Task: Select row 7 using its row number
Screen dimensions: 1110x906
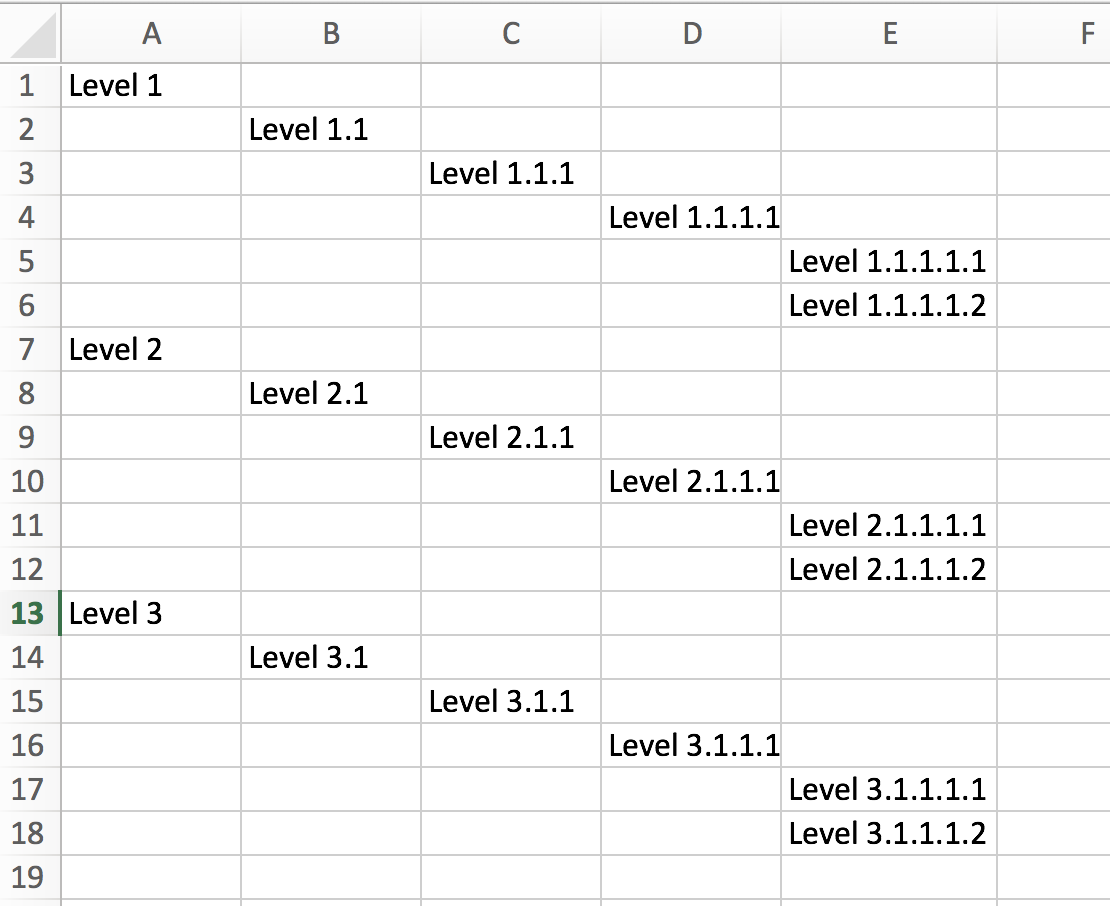Action: [30, 349]
